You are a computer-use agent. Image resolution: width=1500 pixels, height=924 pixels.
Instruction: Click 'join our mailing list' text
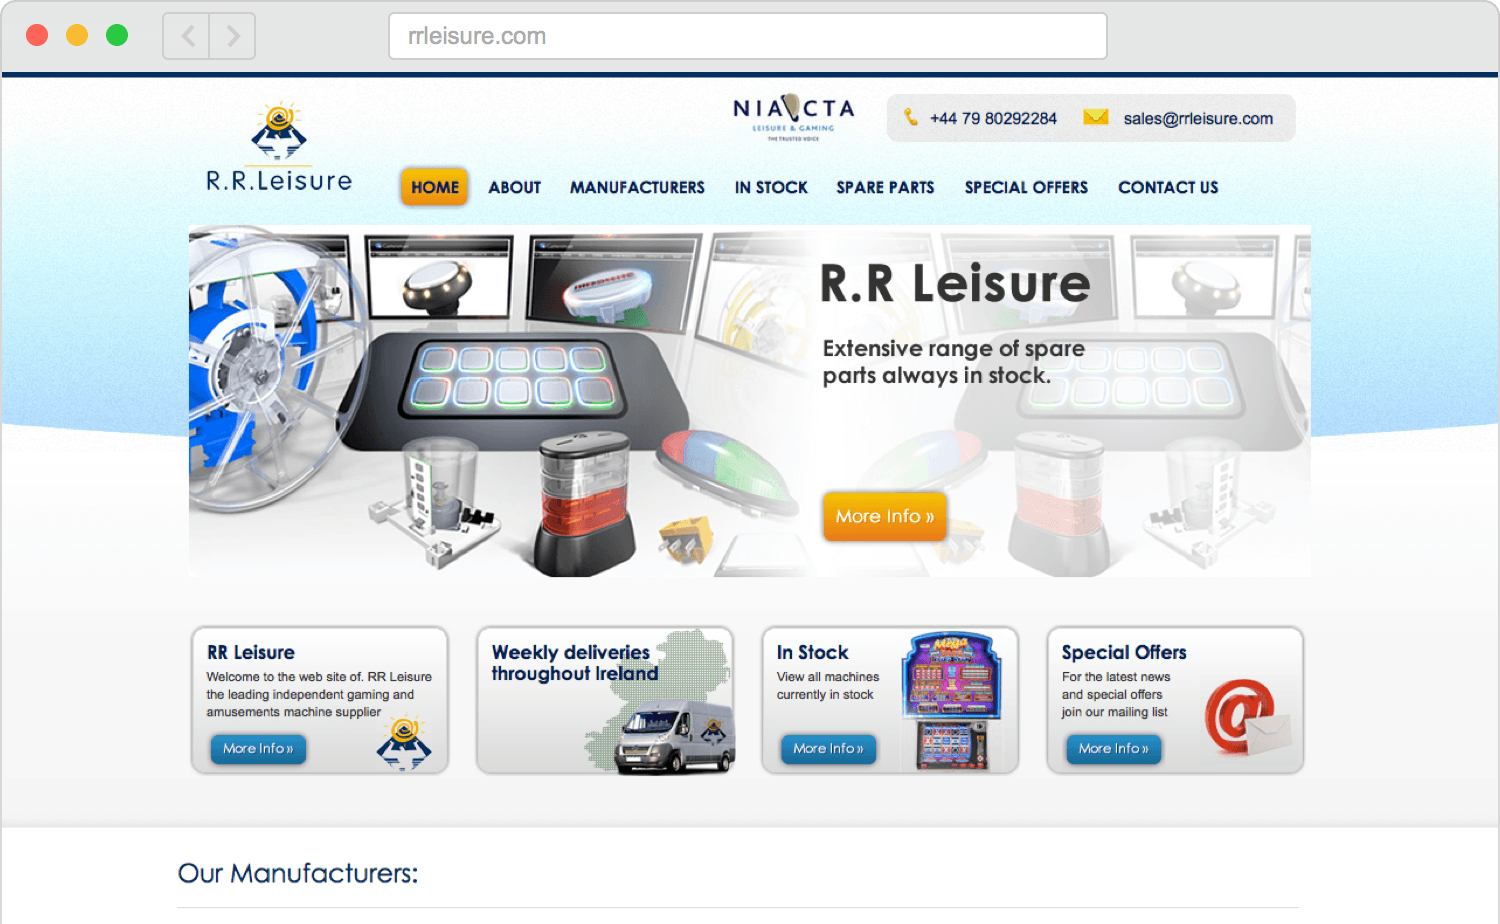click(1114, 712)
